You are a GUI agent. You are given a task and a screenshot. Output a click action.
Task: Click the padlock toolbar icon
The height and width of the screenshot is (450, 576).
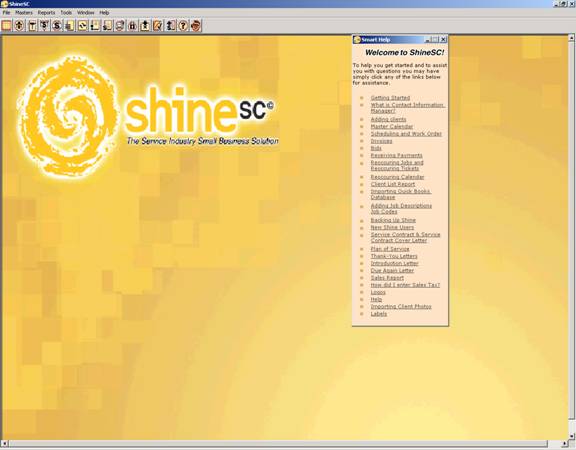coord(133,26)
